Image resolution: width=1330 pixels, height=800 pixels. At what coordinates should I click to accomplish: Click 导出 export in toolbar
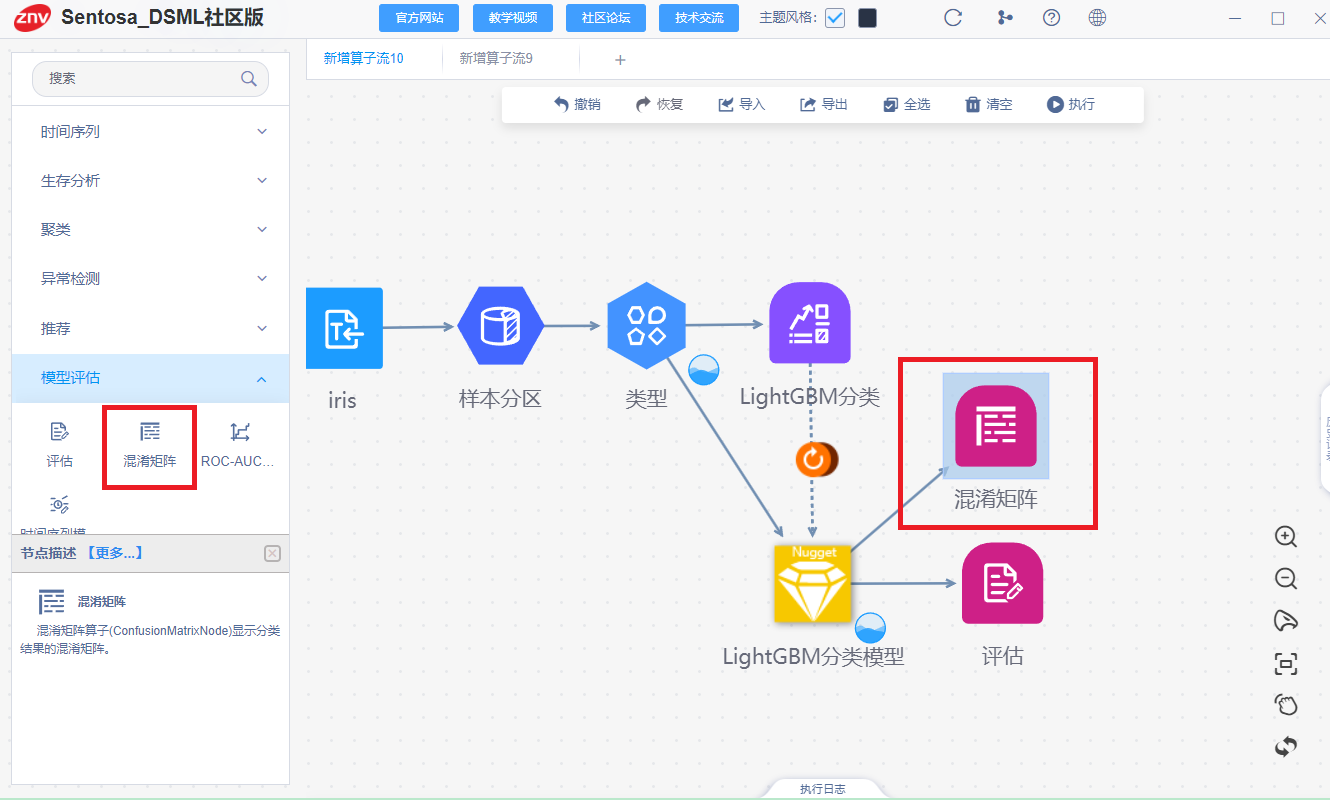tap(824, 104)
